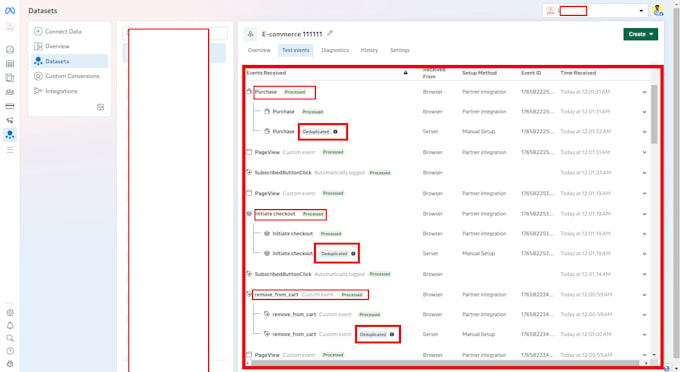The width and height of the screenshot is (680, 372).
Task: Select the Test events tab
Action: (x=296, y=50)
